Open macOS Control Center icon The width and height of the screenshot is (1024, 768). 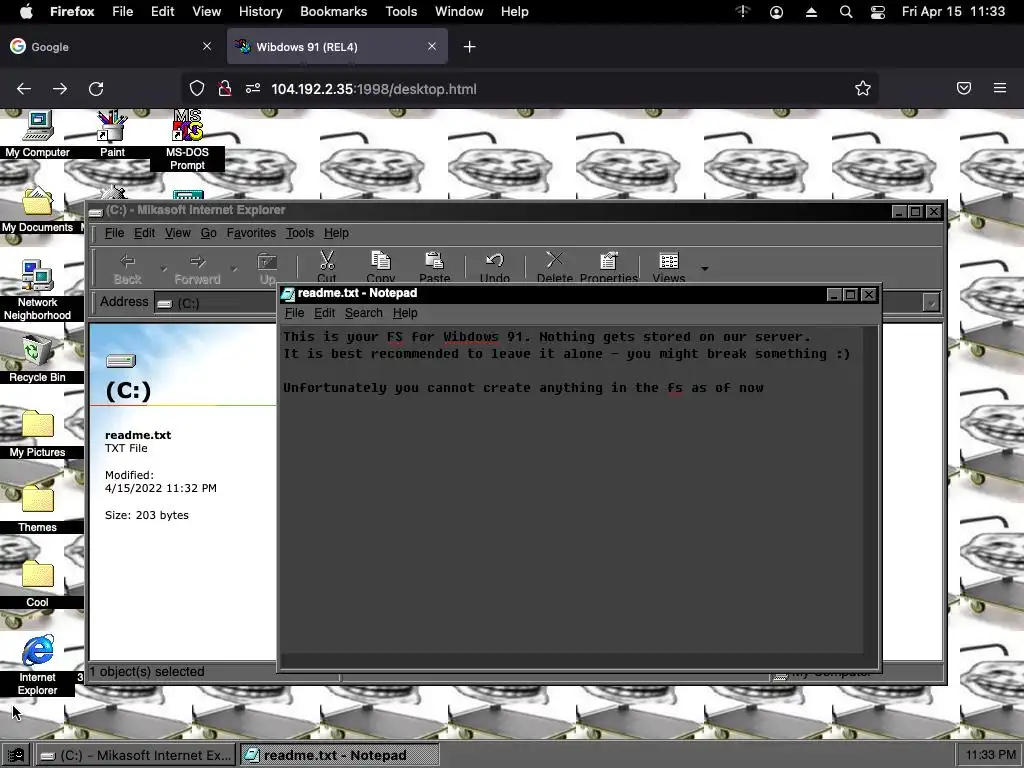click(x=878, y=12)
